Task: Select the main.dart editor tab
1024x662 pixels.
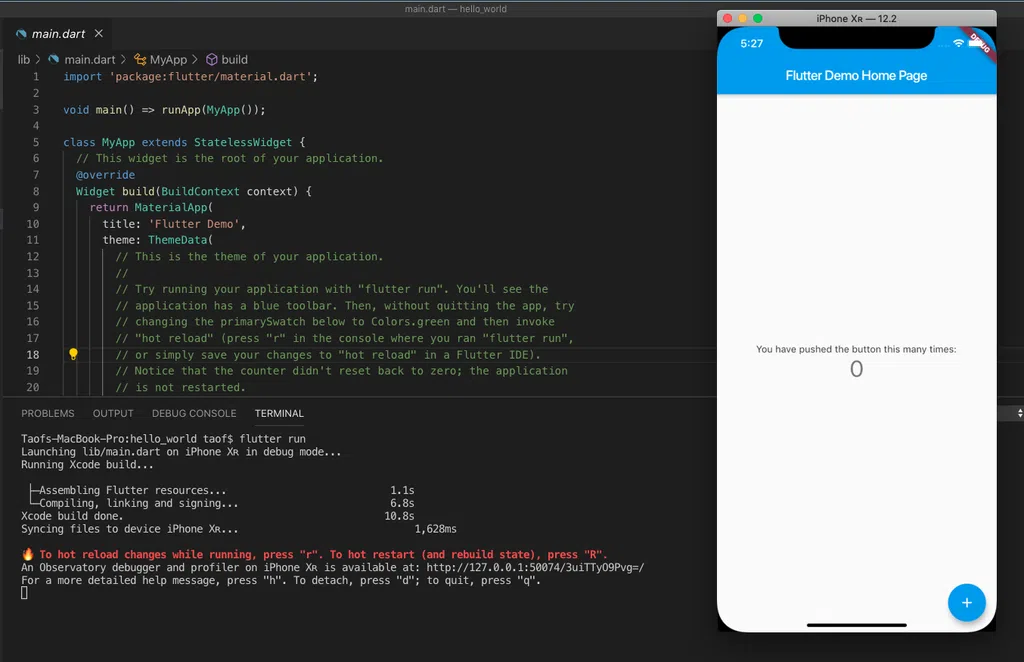Action: pyautogui.click(x=59, y=33)
